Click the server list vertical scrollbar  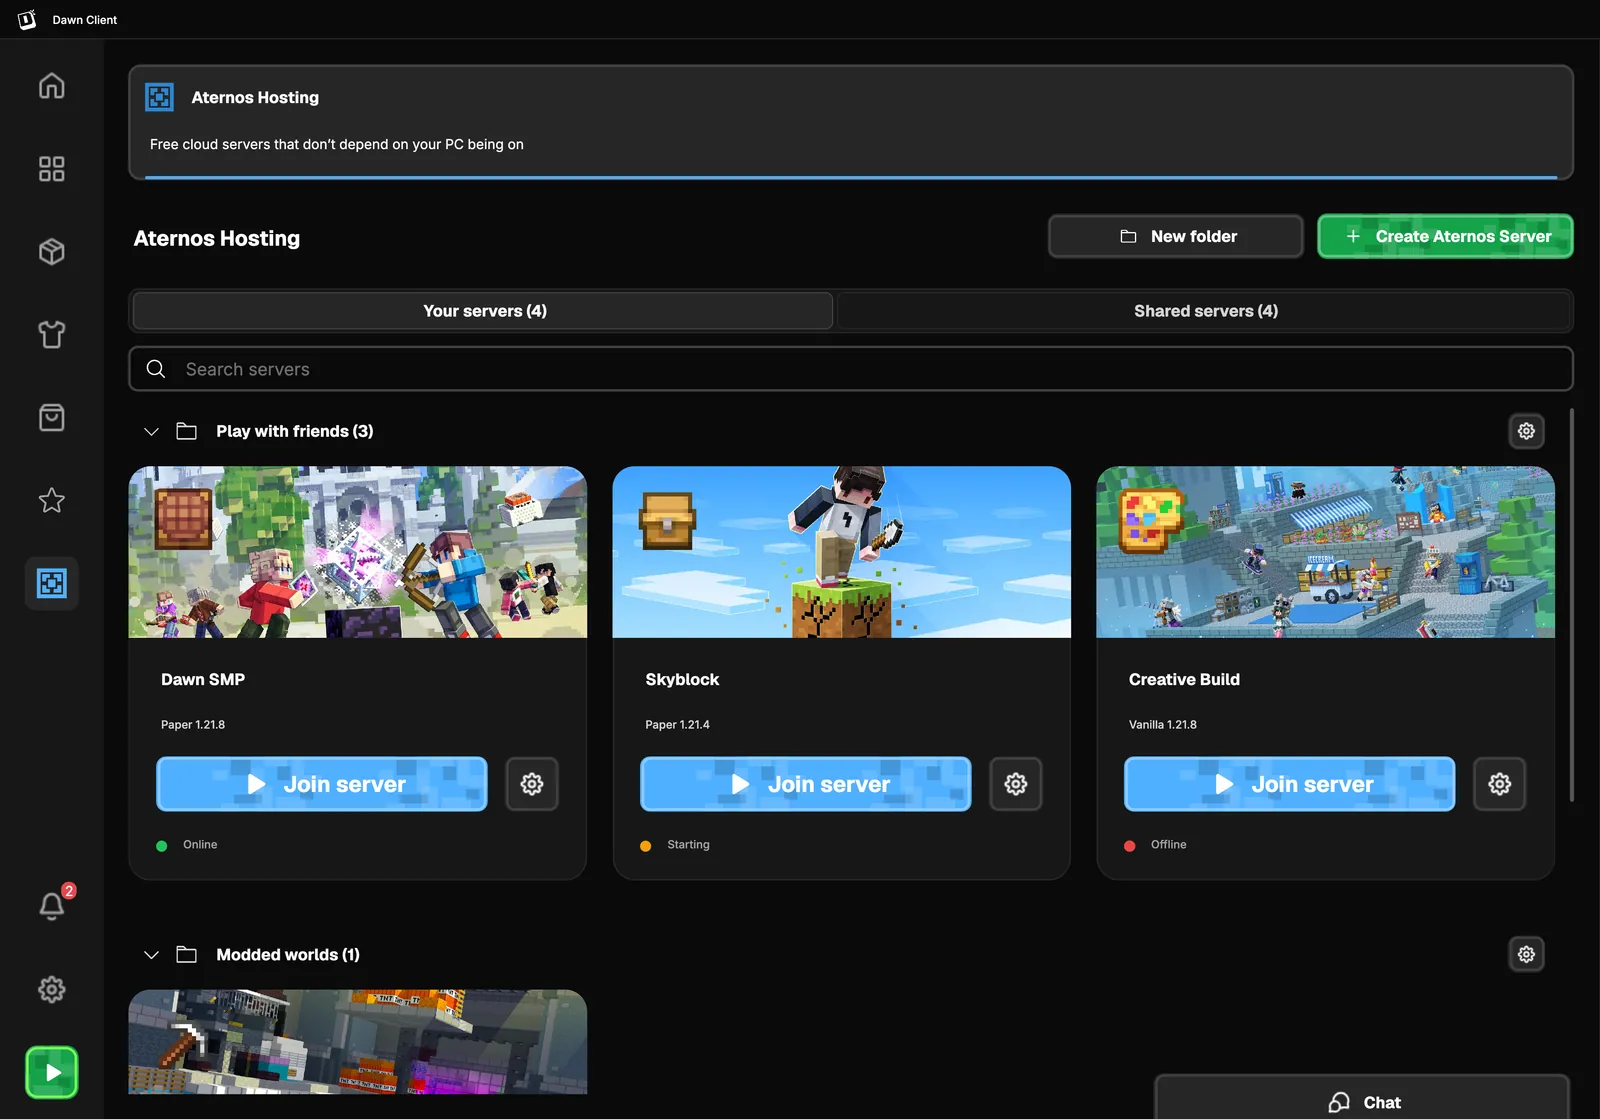1571,605
